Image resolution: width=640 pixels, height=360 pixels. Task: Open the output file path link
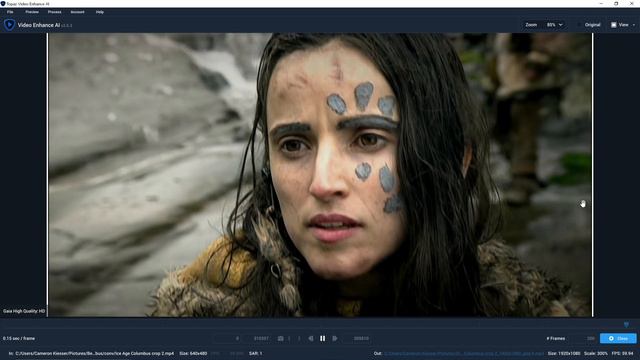pos(464,353)
